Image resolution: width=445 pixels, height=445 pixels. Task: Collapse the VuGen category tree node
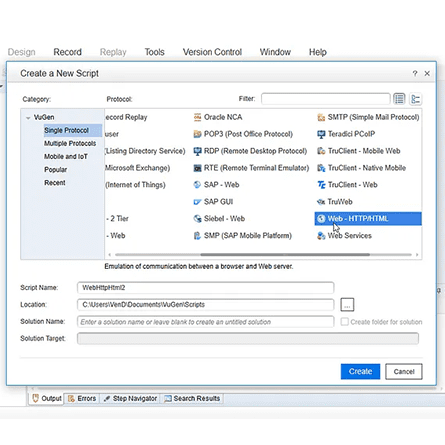pos(28,117)
